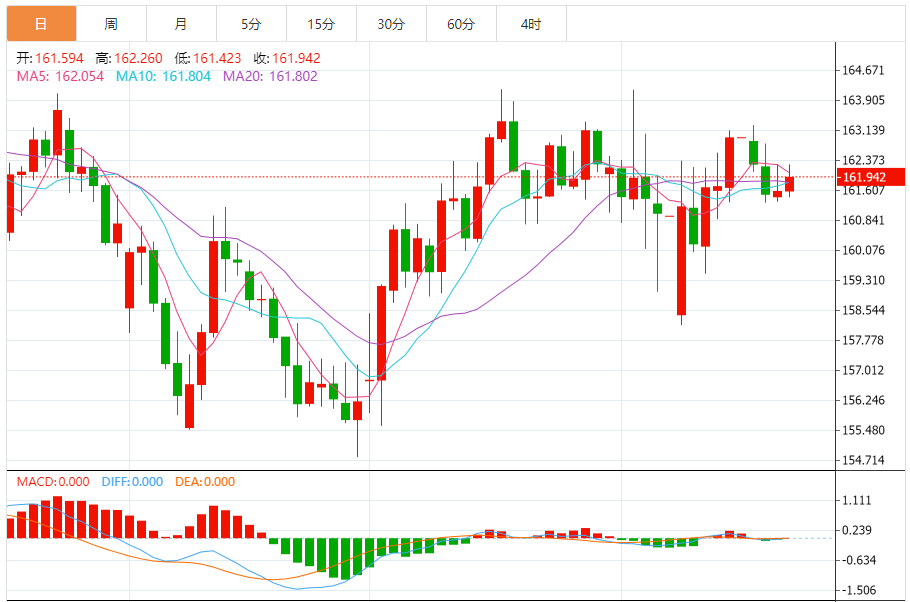Click the candlestick with the chart's lowest wick
Screen dimensions: 910x602
[x=358, y=410]
